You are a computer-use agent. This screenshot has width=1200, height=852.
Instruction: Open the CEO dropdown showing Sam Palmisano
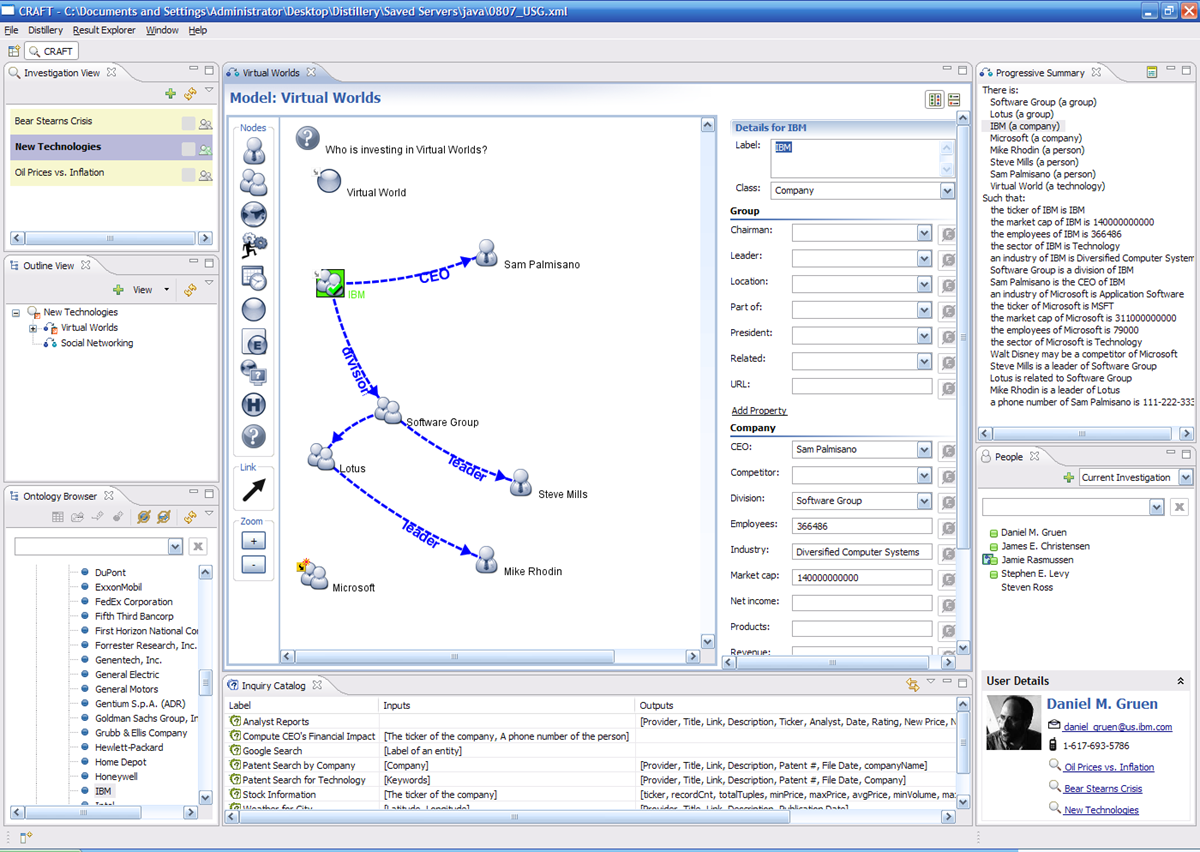(924, 450)
